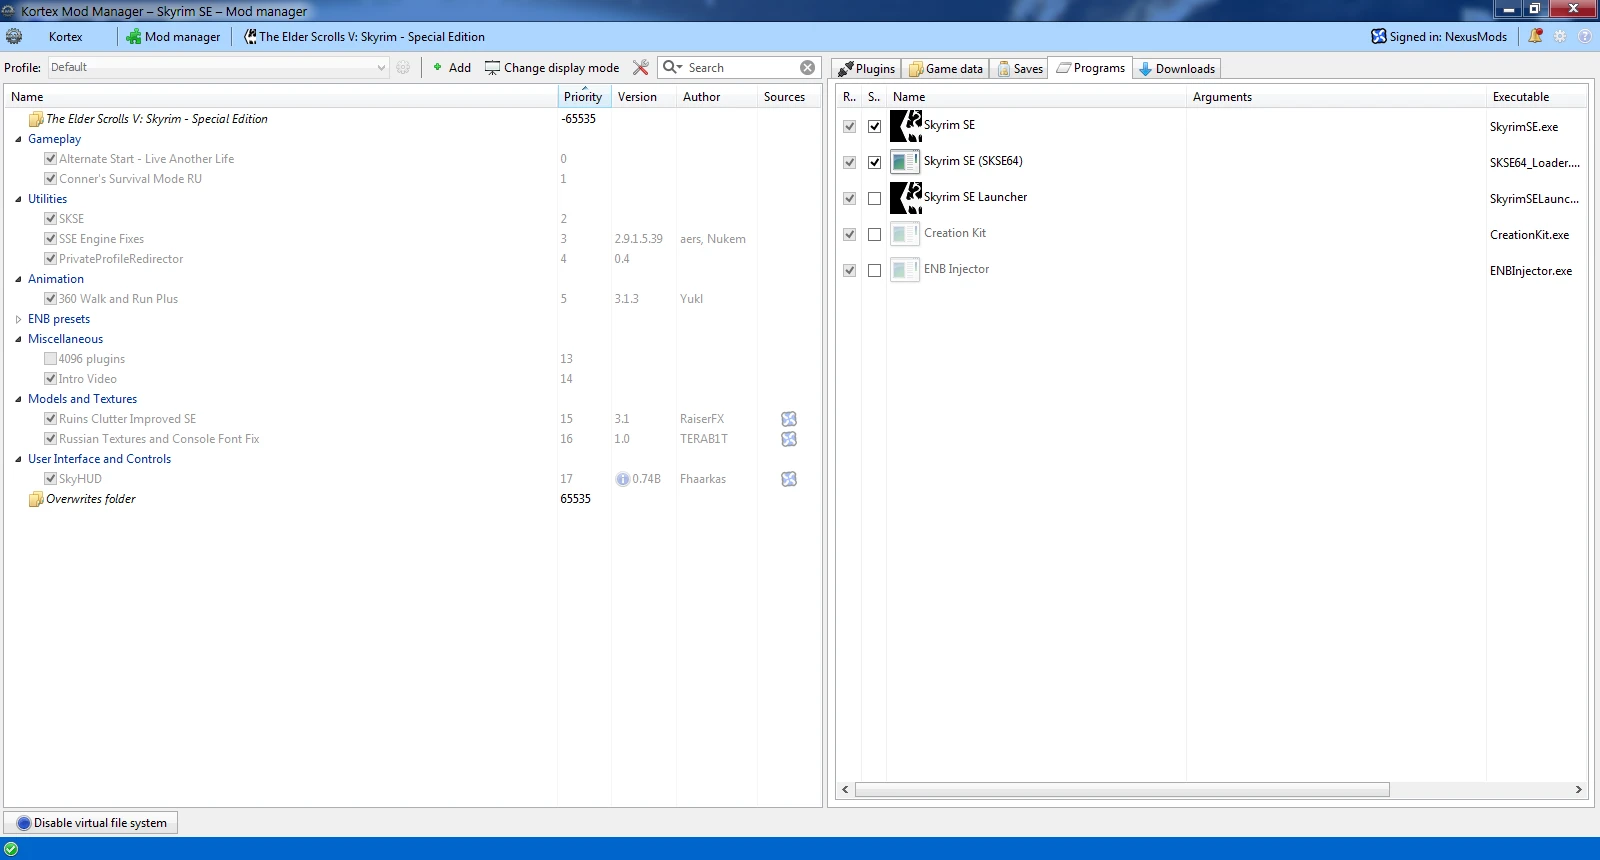
Task: Click the tools wrench icon beside Change display mode
Action: [641, 67]
